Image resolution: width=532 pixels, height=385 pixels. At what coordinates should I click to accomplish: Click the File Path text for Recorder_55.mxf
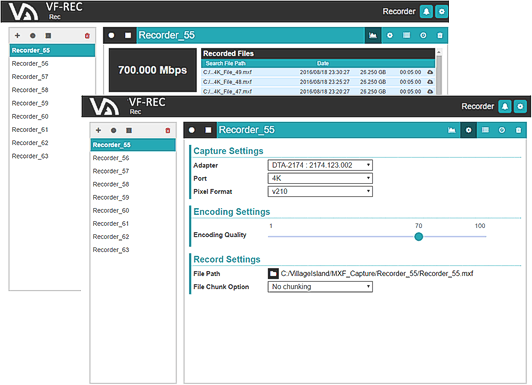(x=377, y=274)
